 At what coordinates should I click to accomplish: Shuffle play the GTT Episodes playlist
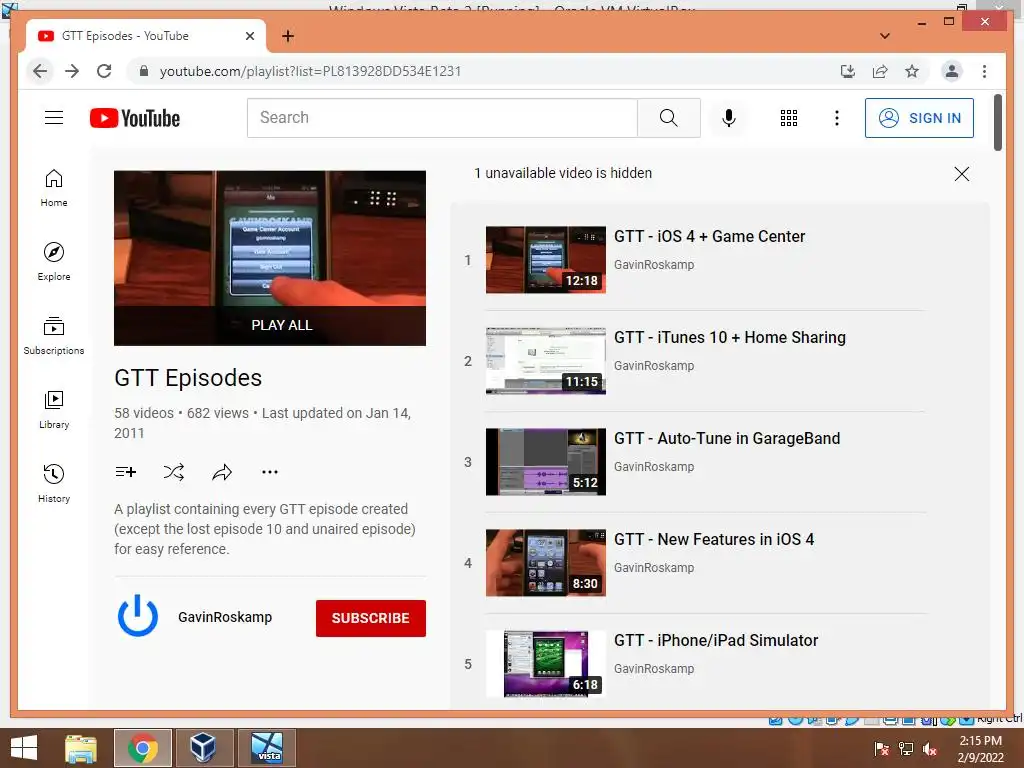click(x=174, y=472)
